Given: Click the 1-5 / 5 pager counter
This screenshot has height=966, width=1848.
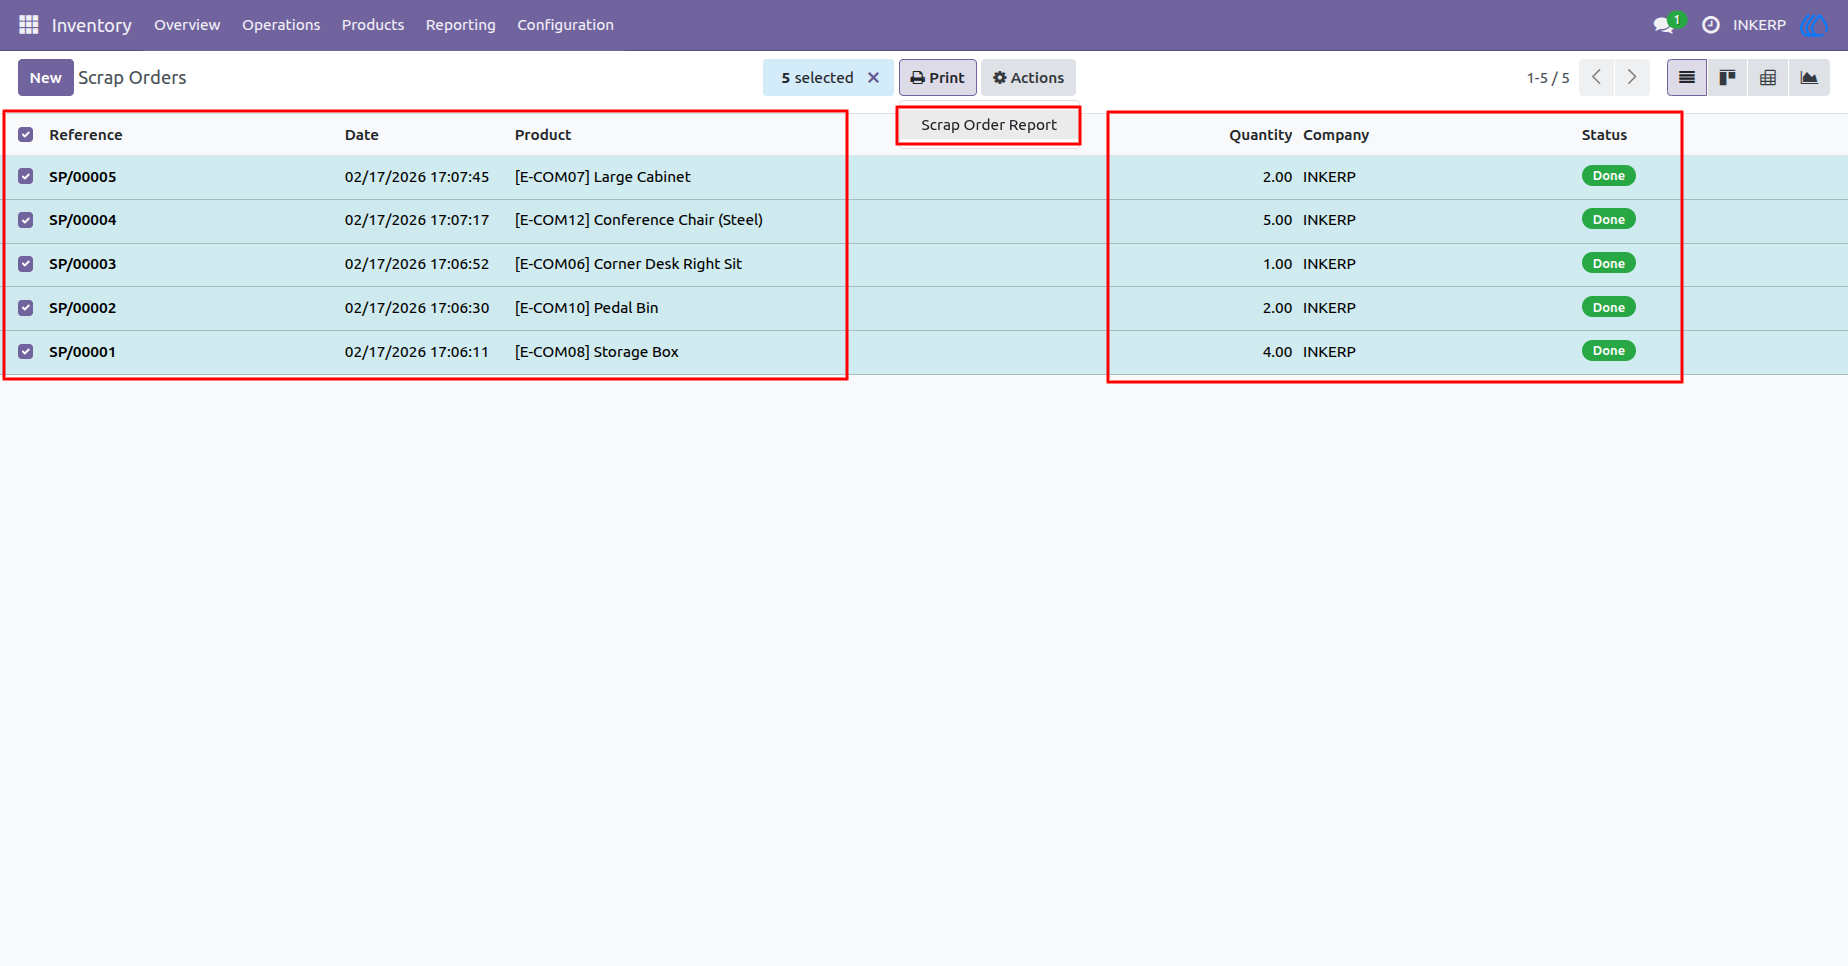Looking at the screenshot, I should point(1548,78).
